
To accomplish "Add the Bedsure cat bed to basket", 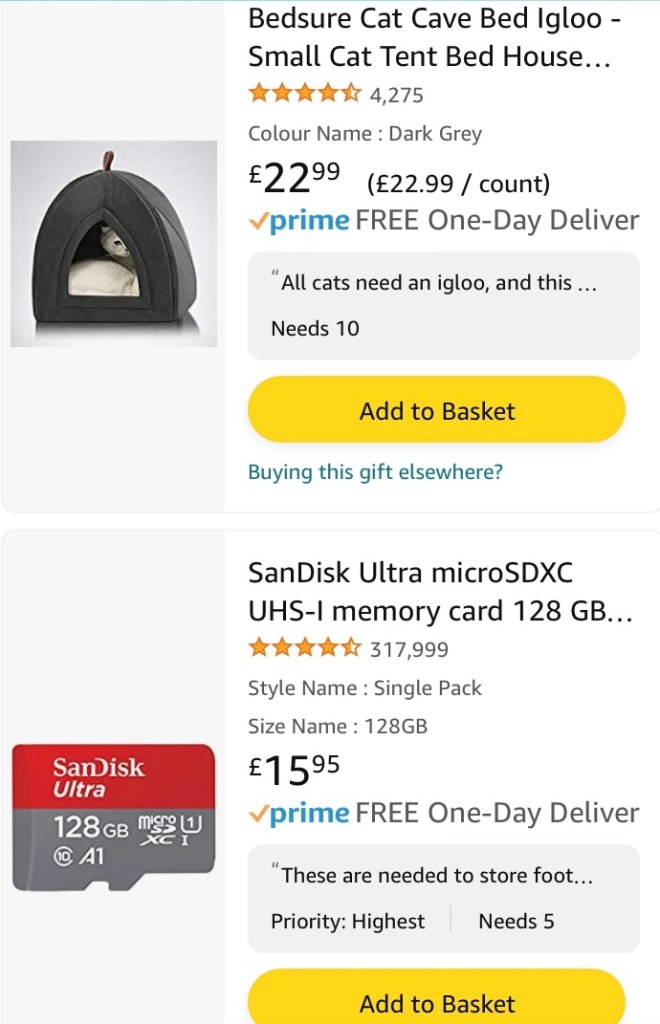I will (437, 410).
